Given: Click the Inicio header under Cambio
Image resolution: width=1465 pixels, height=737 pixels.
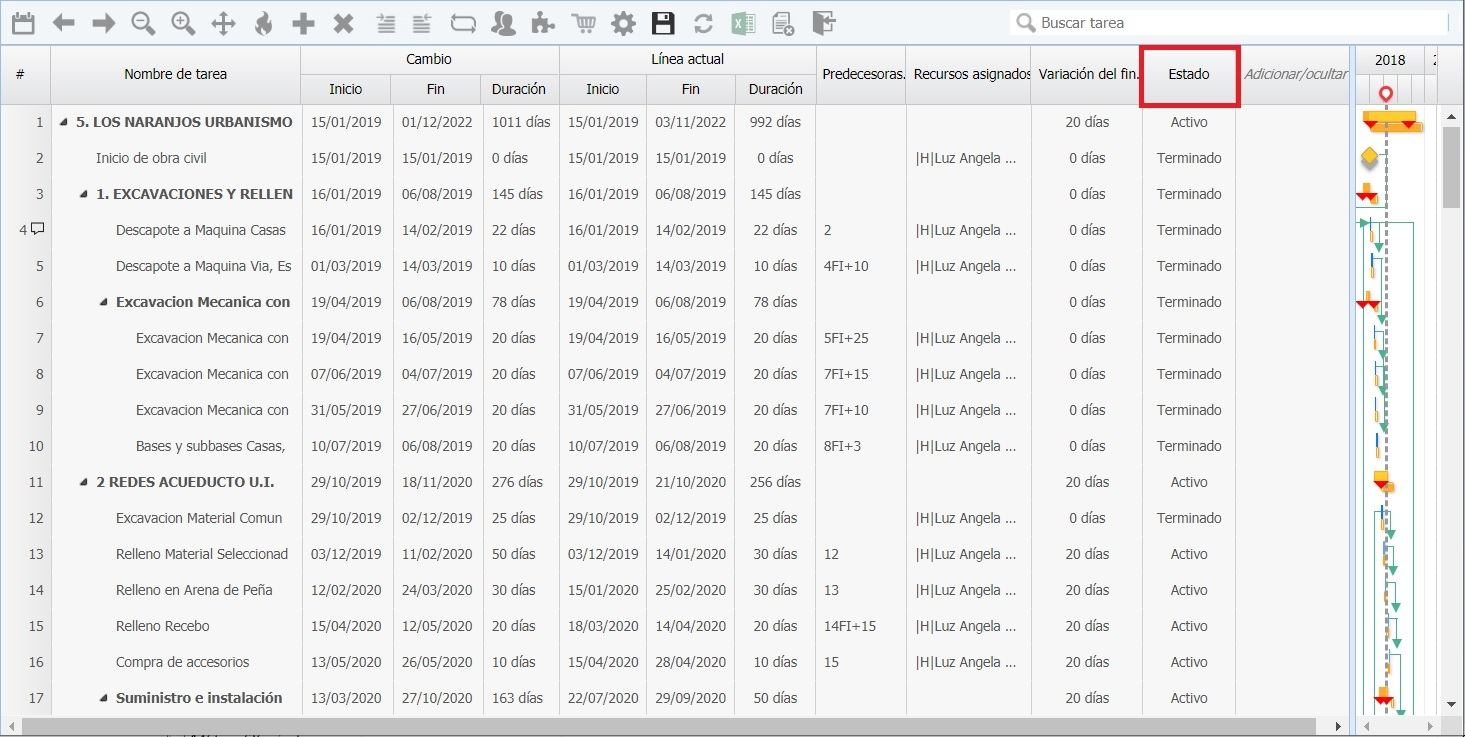Looking at the screenshot, I should tap(346, 89).
